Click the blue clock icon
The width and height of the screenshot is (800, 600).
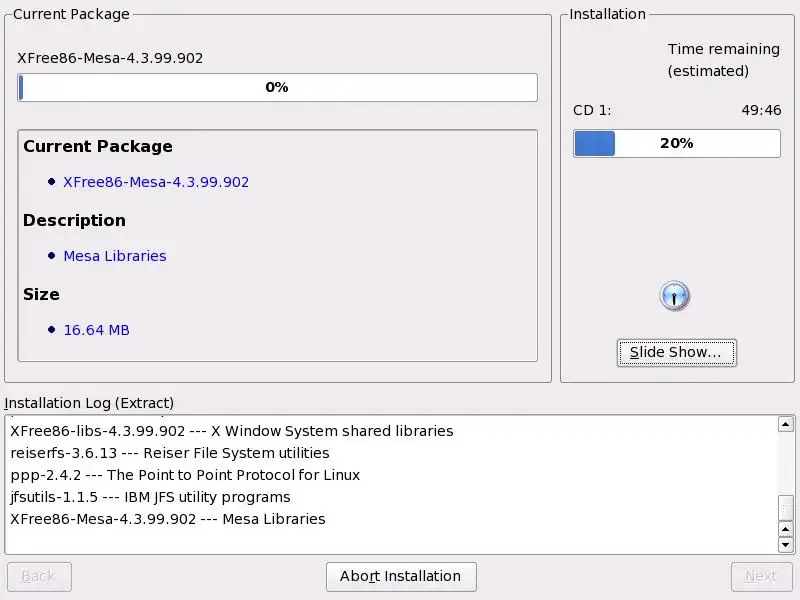point(674,296)
